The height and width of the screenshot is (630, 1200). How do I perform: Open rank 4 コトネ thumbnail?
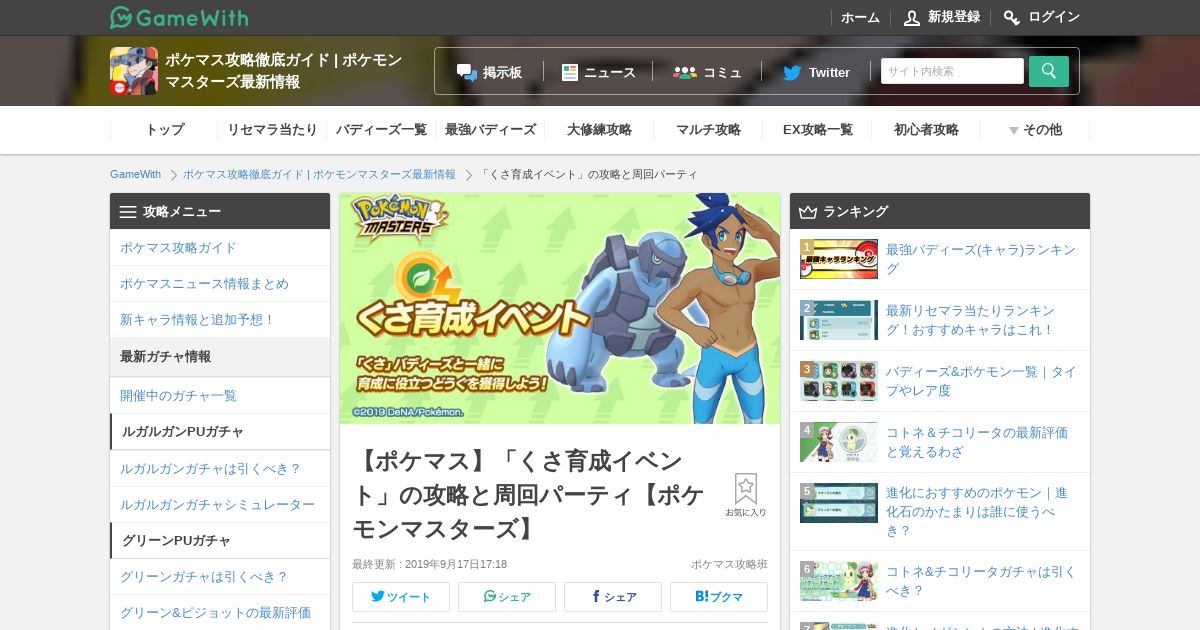point(839,442)
